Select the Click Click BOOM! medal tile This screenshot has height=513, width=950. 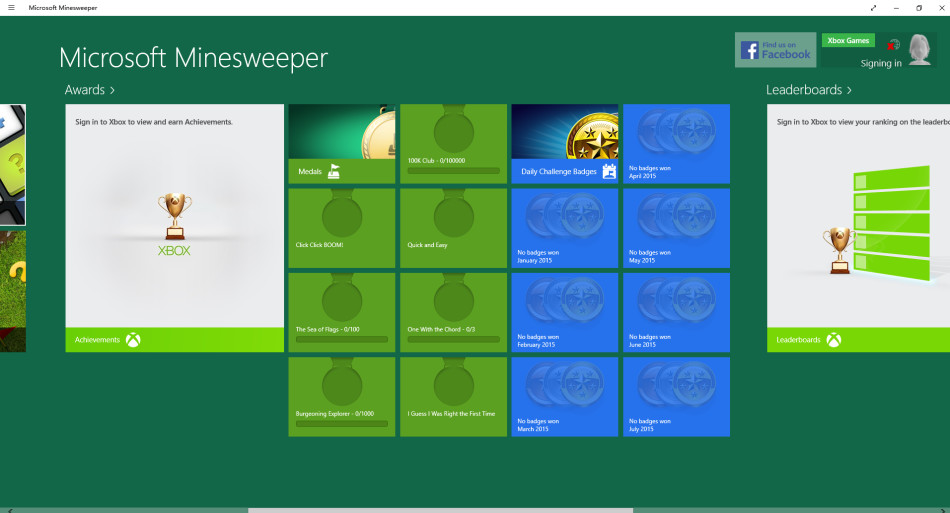point(341,228)
